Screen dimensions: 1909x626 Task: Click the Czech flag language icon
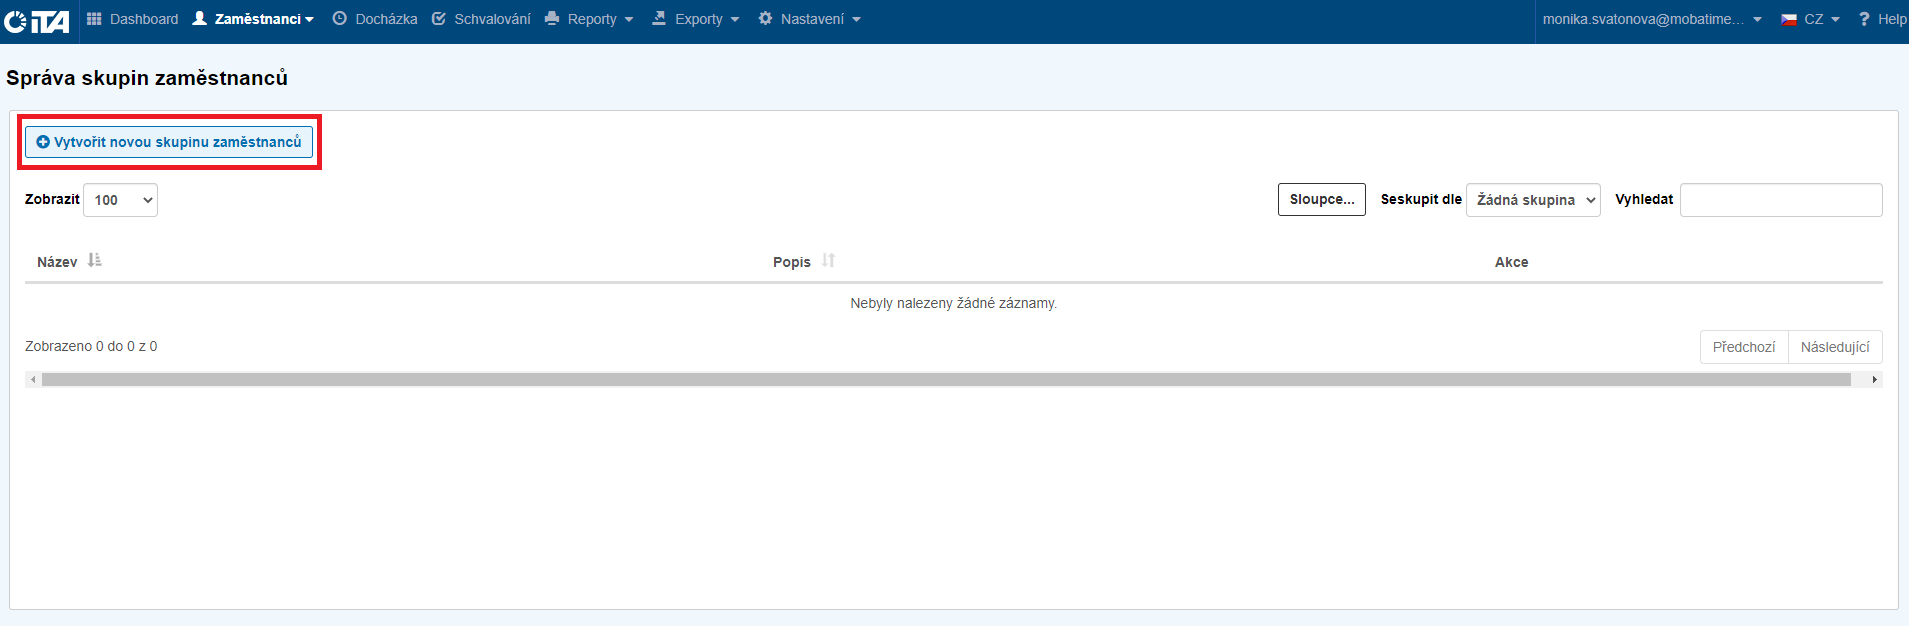[1789, 19]
